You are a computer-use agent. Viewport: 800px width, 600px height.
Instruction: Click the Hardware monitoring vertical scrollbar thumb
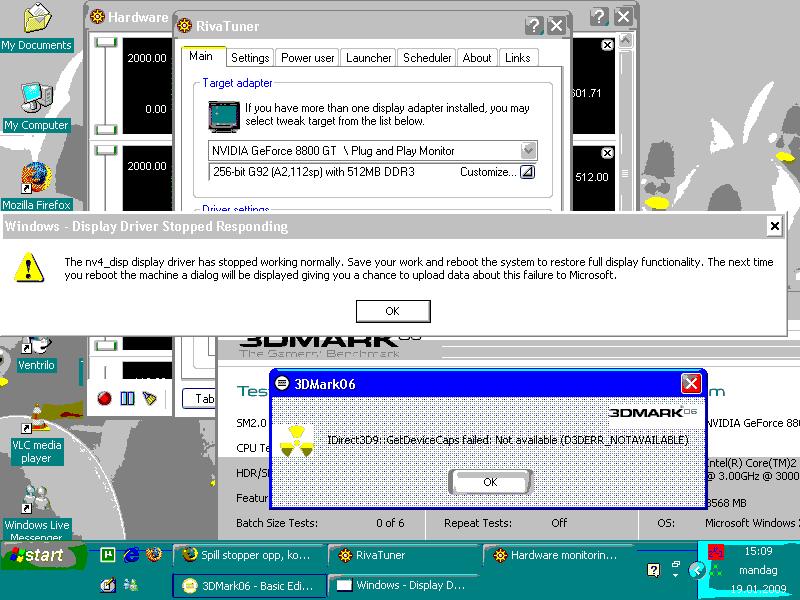tap(626, 173)
